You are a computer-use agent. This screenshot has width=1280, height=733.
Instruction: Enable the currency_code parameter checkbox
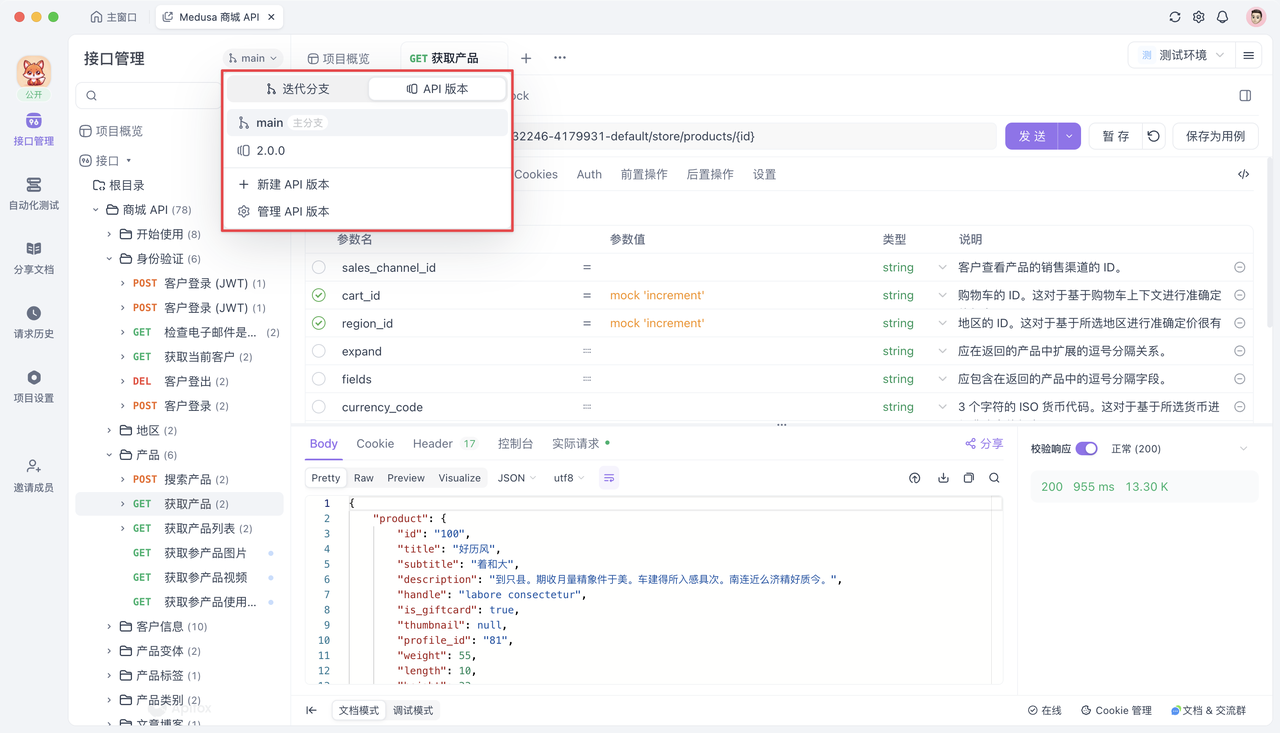click(x=319, y=407)
